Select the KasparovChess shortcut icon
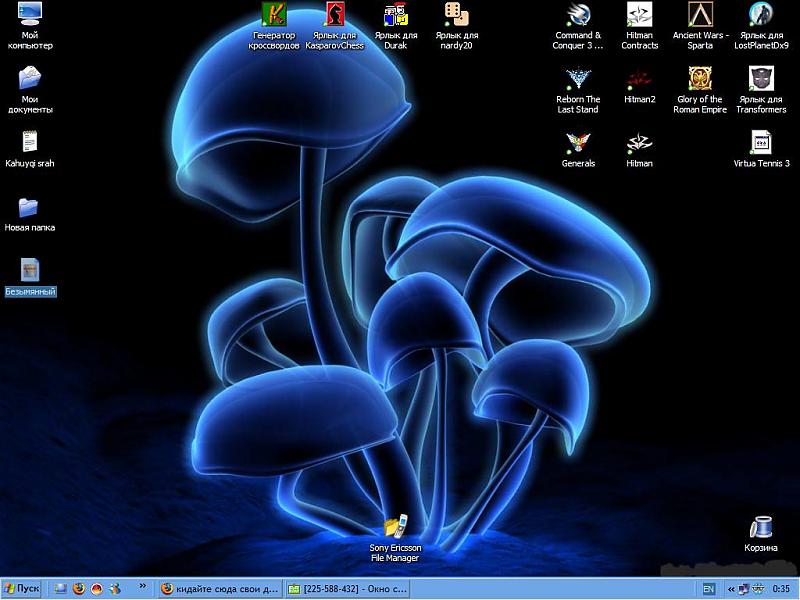800x600 pixels. [x=334, y=15]
